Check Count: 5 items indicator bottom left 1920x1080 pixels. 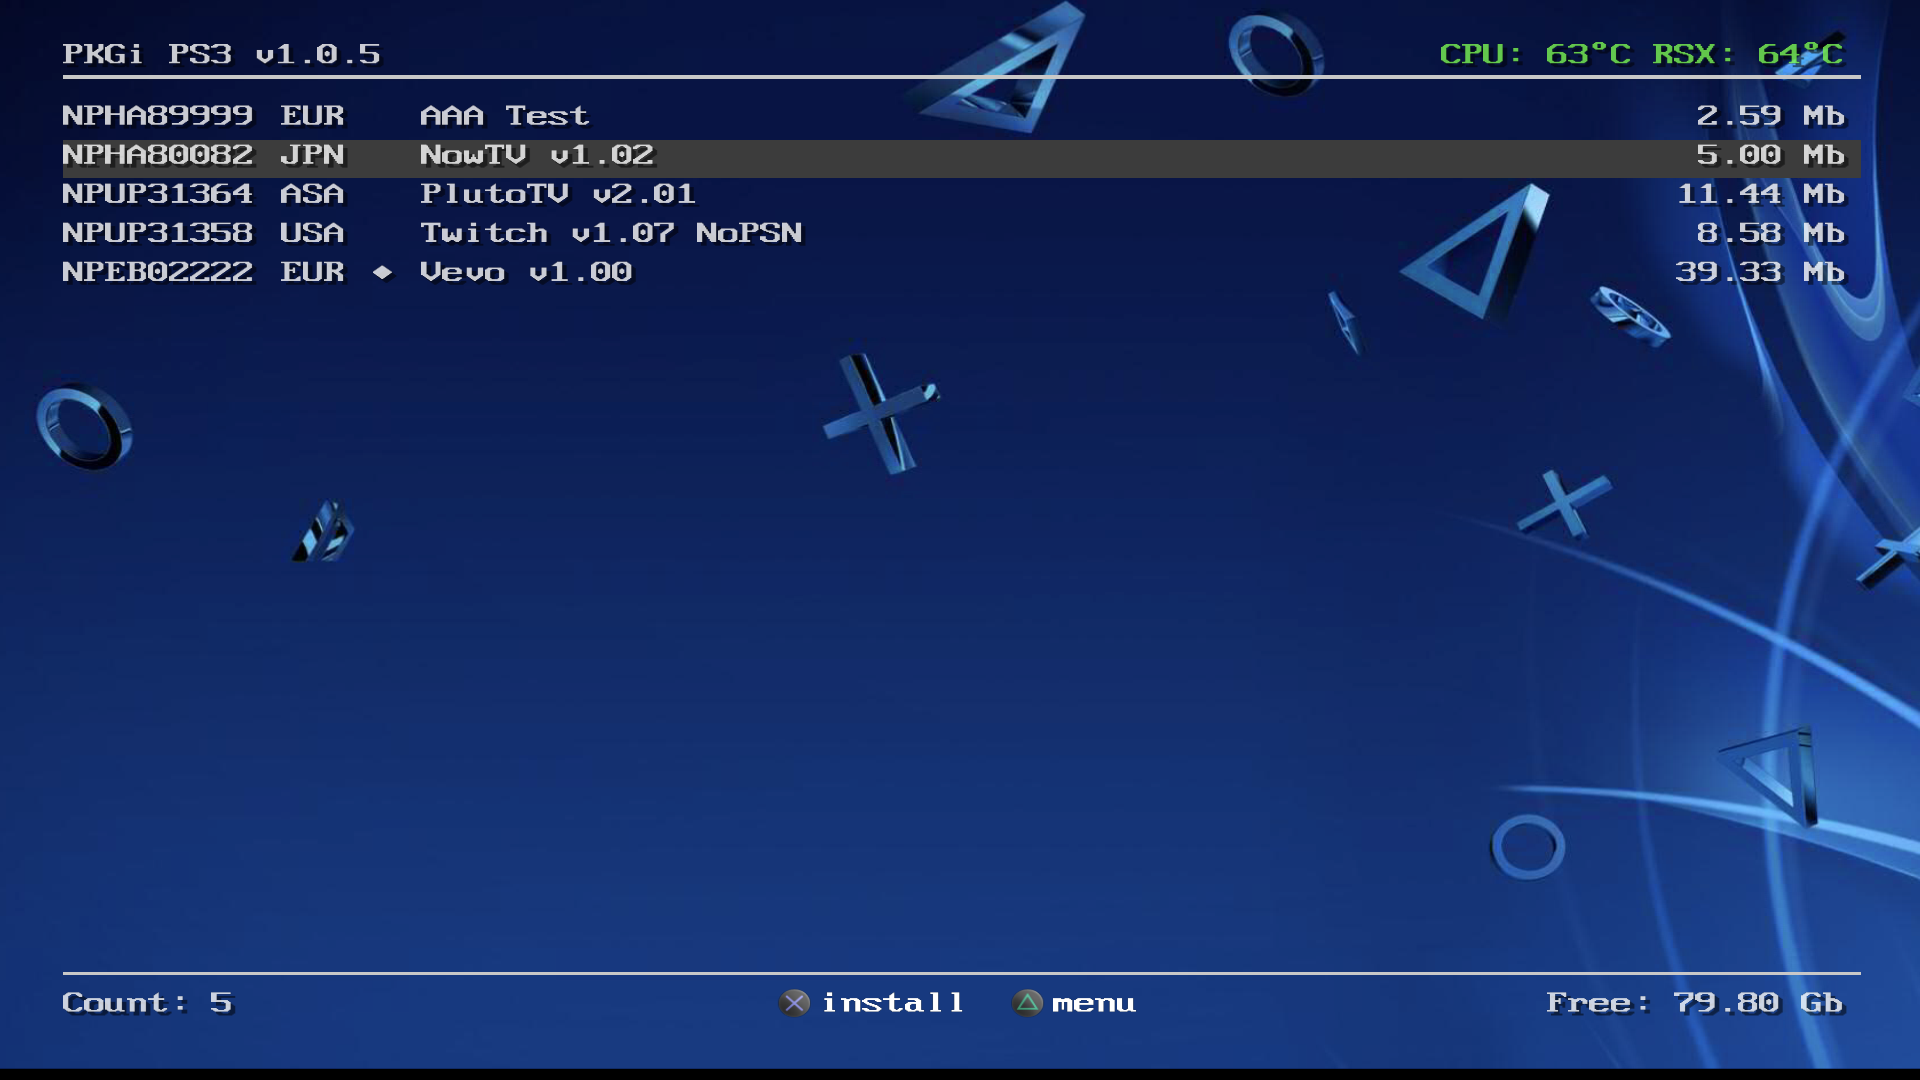[x=146, y=1001]
